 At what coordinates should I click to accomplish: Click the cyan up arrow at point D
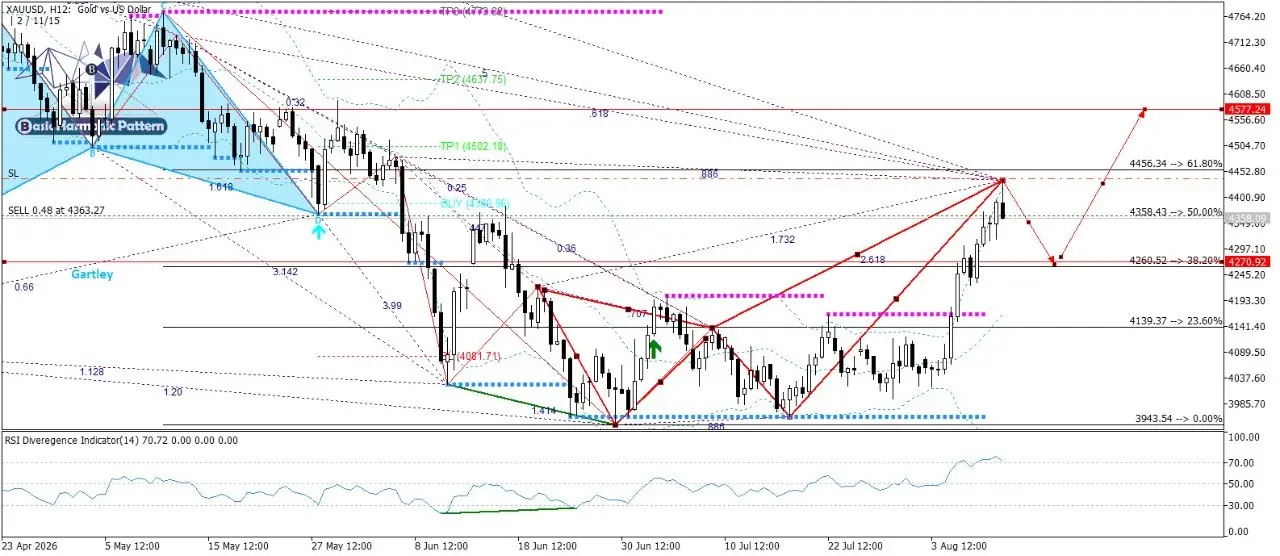click(318, 230)
